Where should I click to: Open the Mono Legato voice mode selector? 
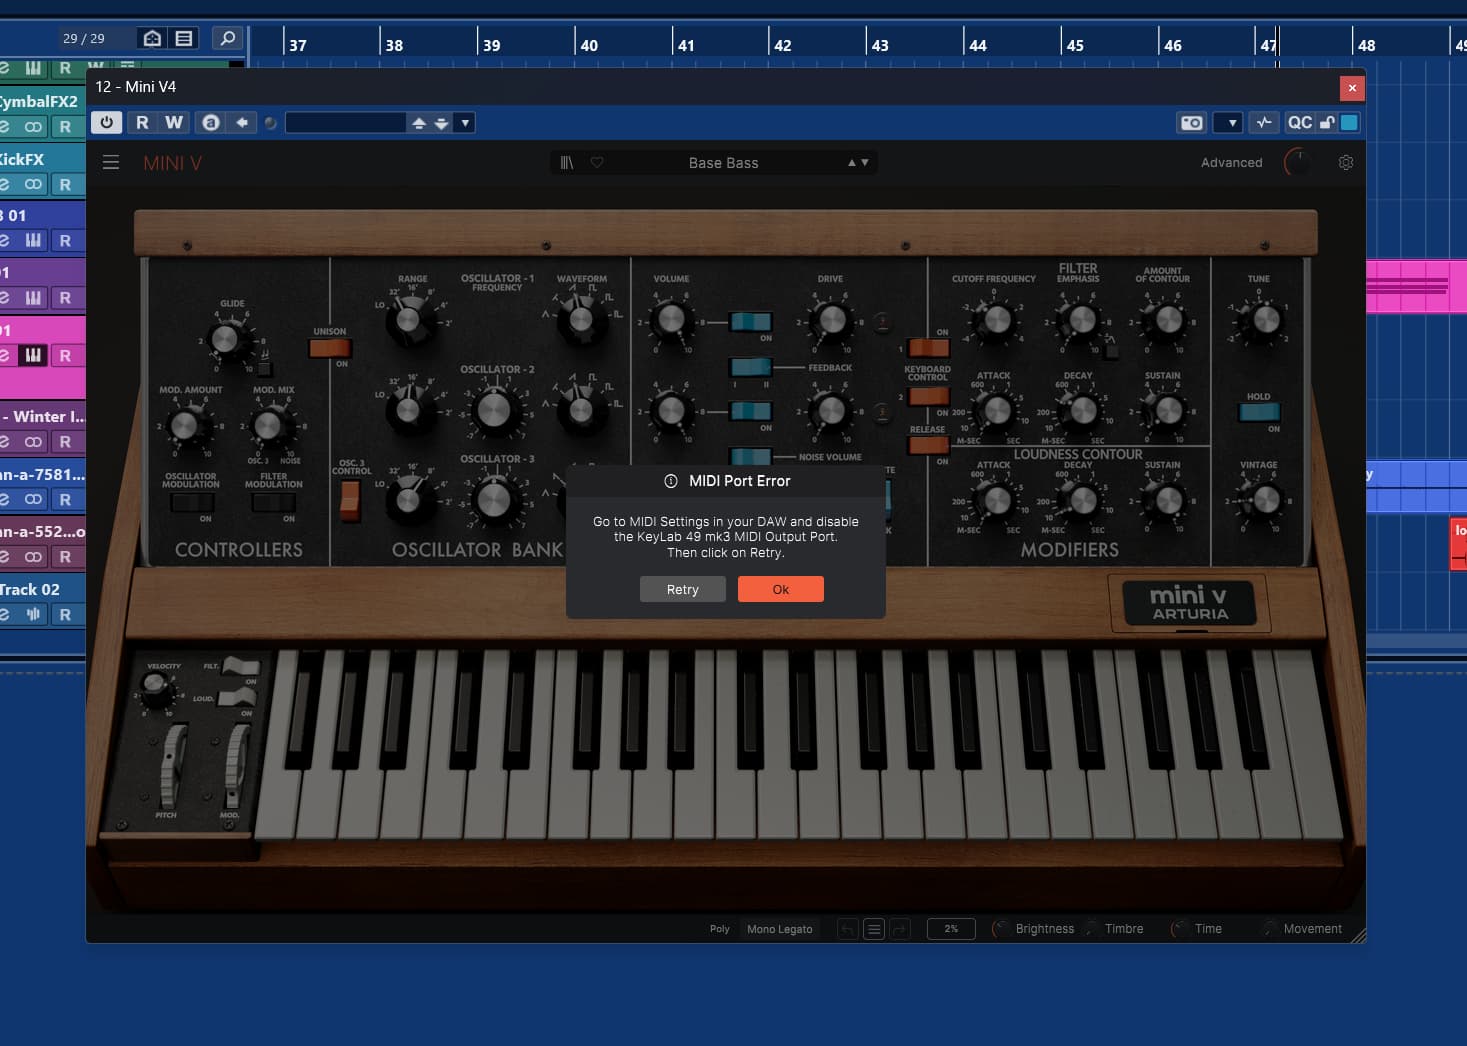tap(779, 929)
